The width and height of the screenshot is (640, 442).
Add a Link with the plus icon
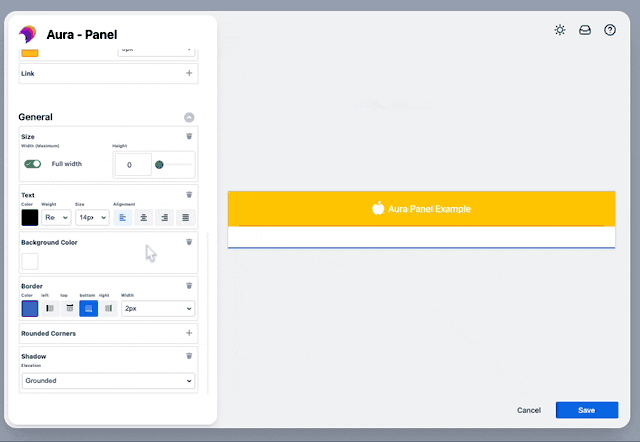[x=189, y=73]
